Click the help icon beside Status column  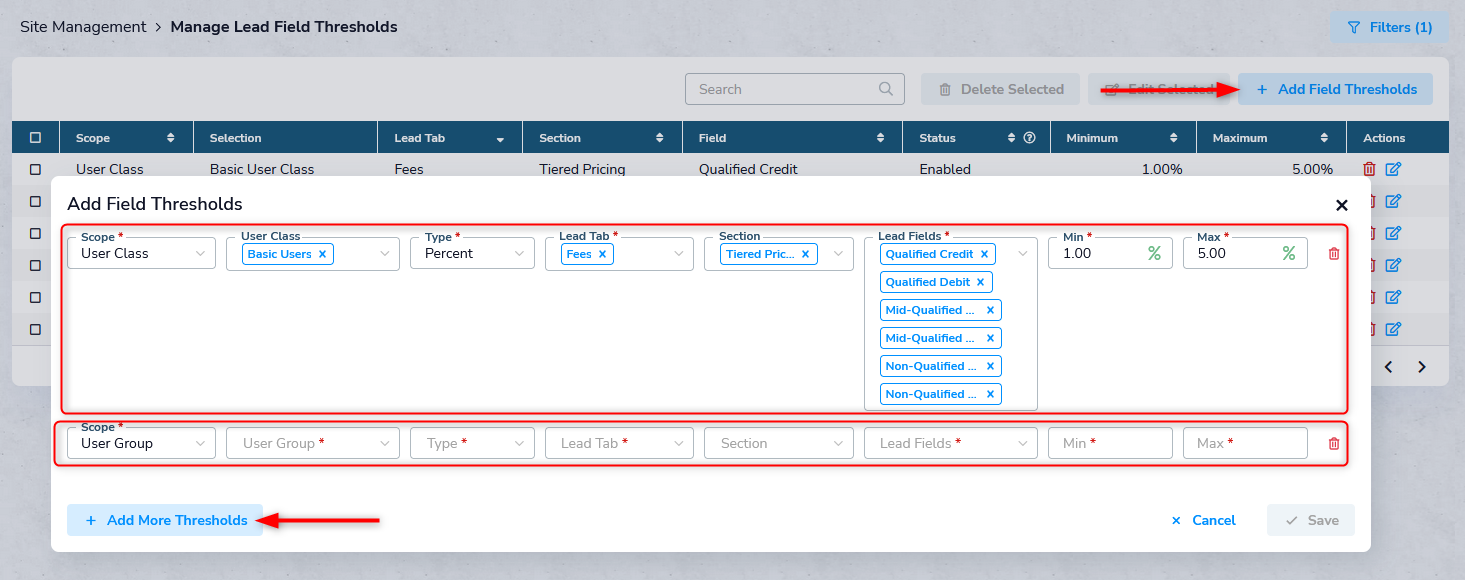1029,138
